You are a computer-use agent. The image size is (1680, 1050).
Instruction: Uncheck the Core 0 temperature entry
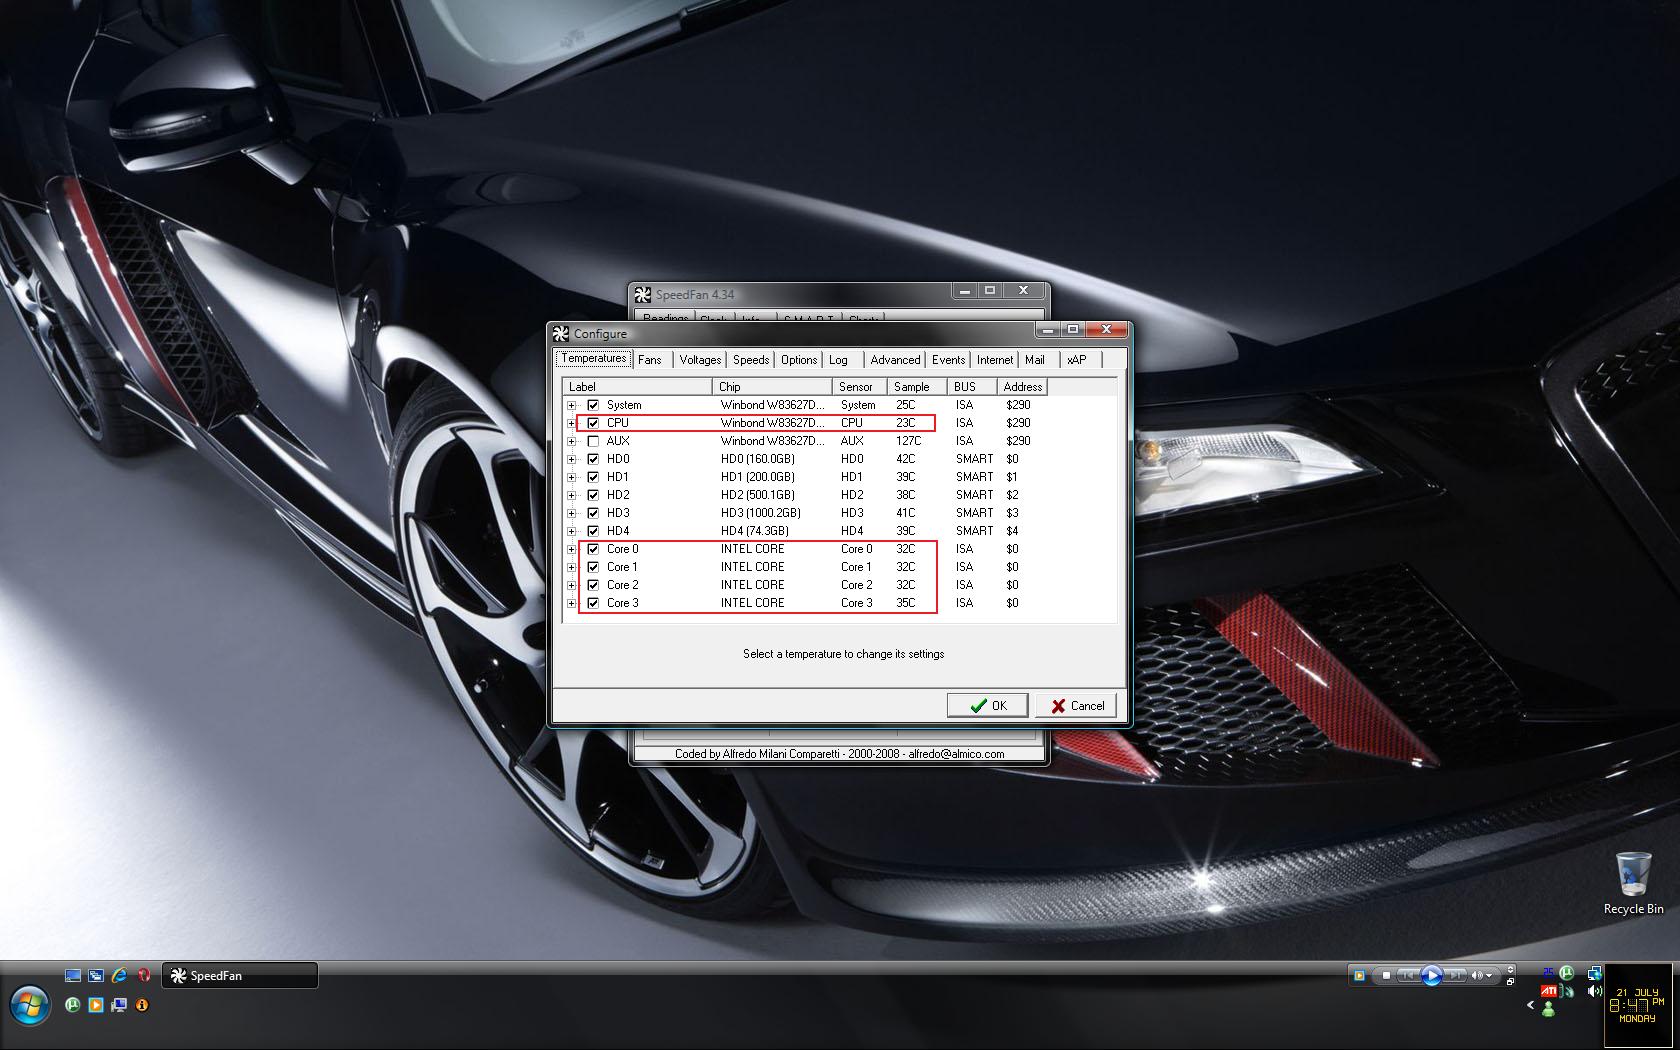[x=591, y=549]
